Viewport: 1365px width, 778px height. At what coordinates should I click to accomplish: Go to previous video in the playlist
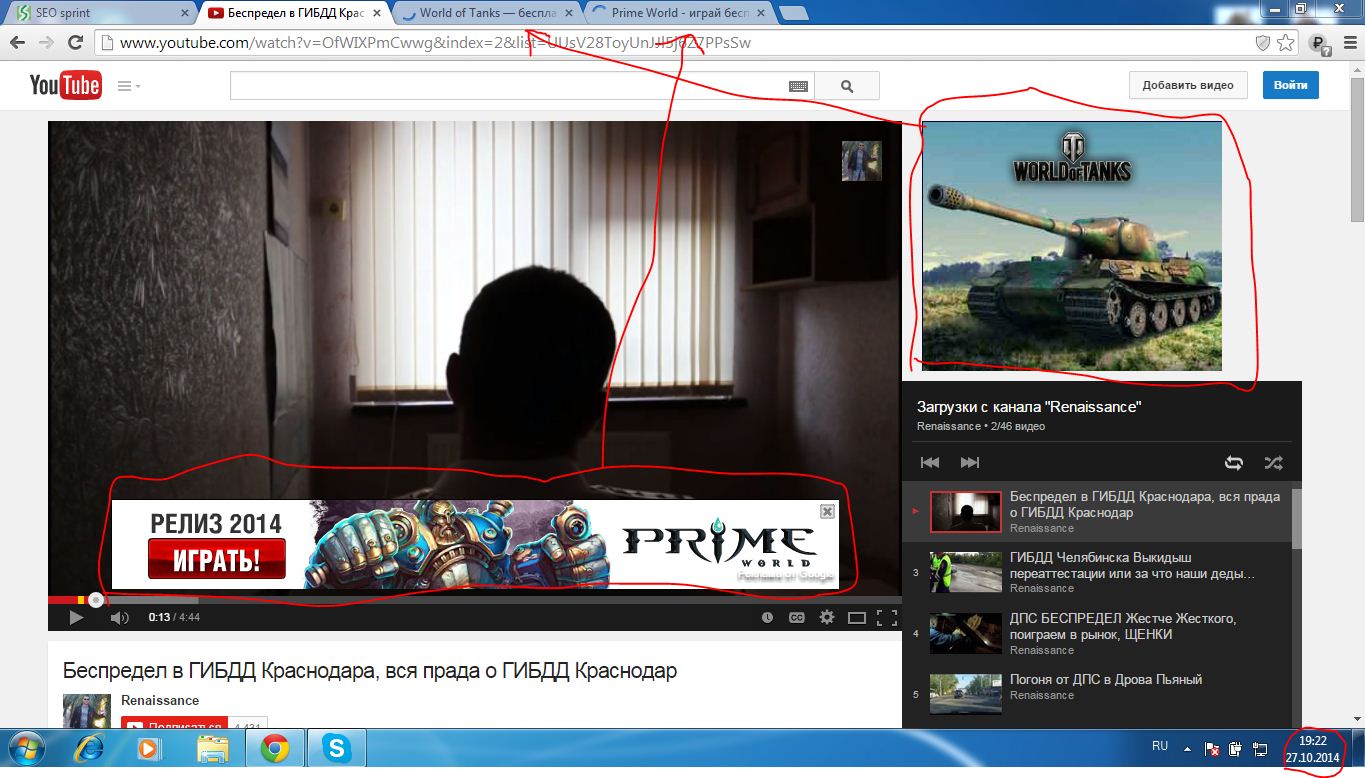click(x=930, y=463)
